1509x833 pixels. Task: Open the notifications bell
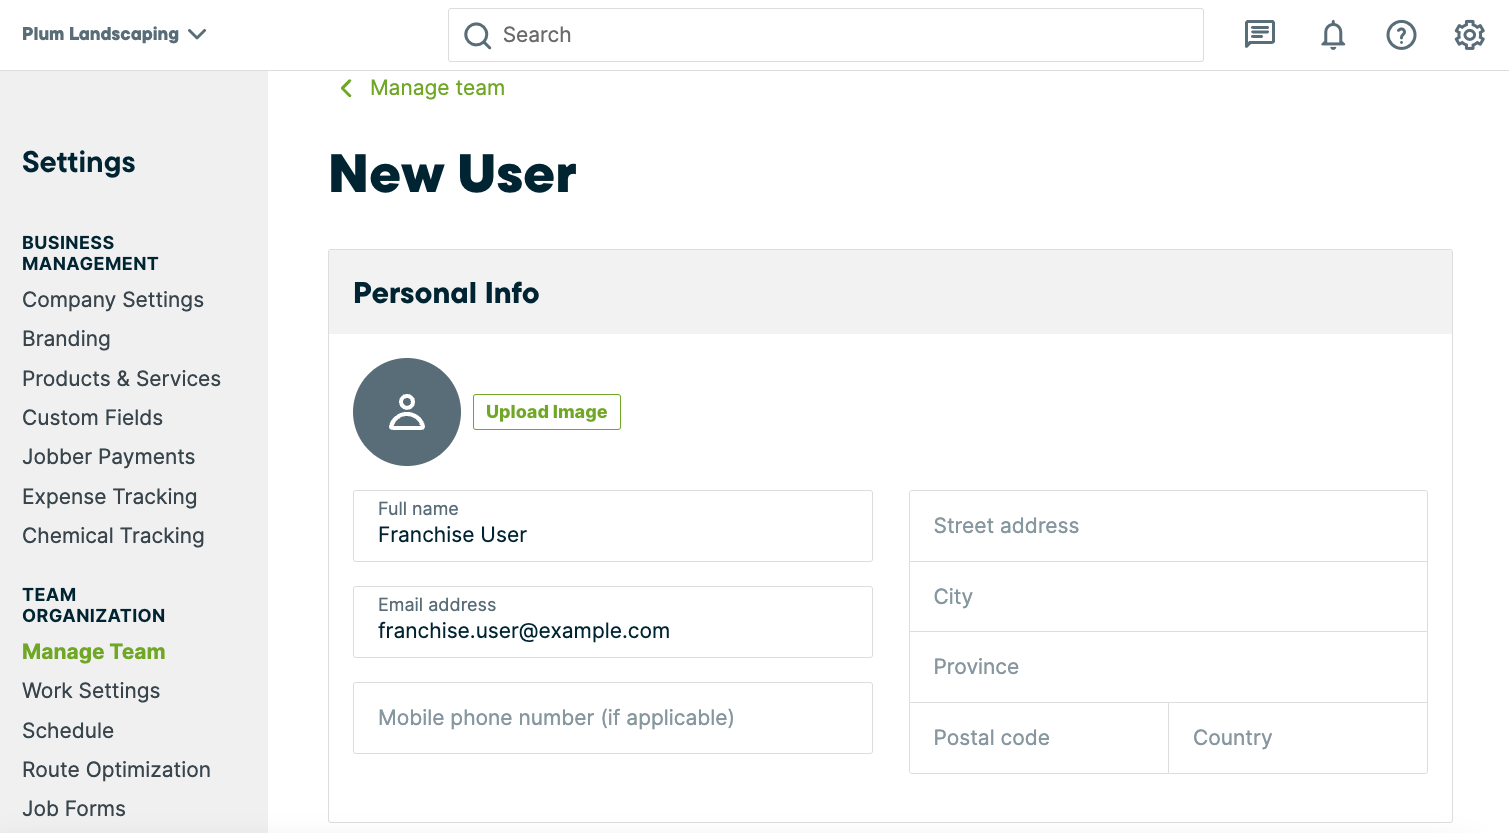tap(1333, 35)
